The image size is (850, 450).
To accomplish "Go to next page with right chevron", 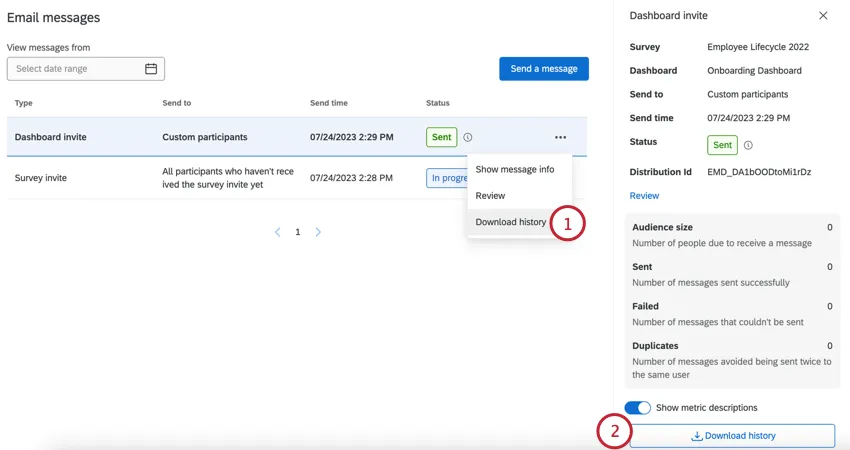I will [x=318, y=232].
